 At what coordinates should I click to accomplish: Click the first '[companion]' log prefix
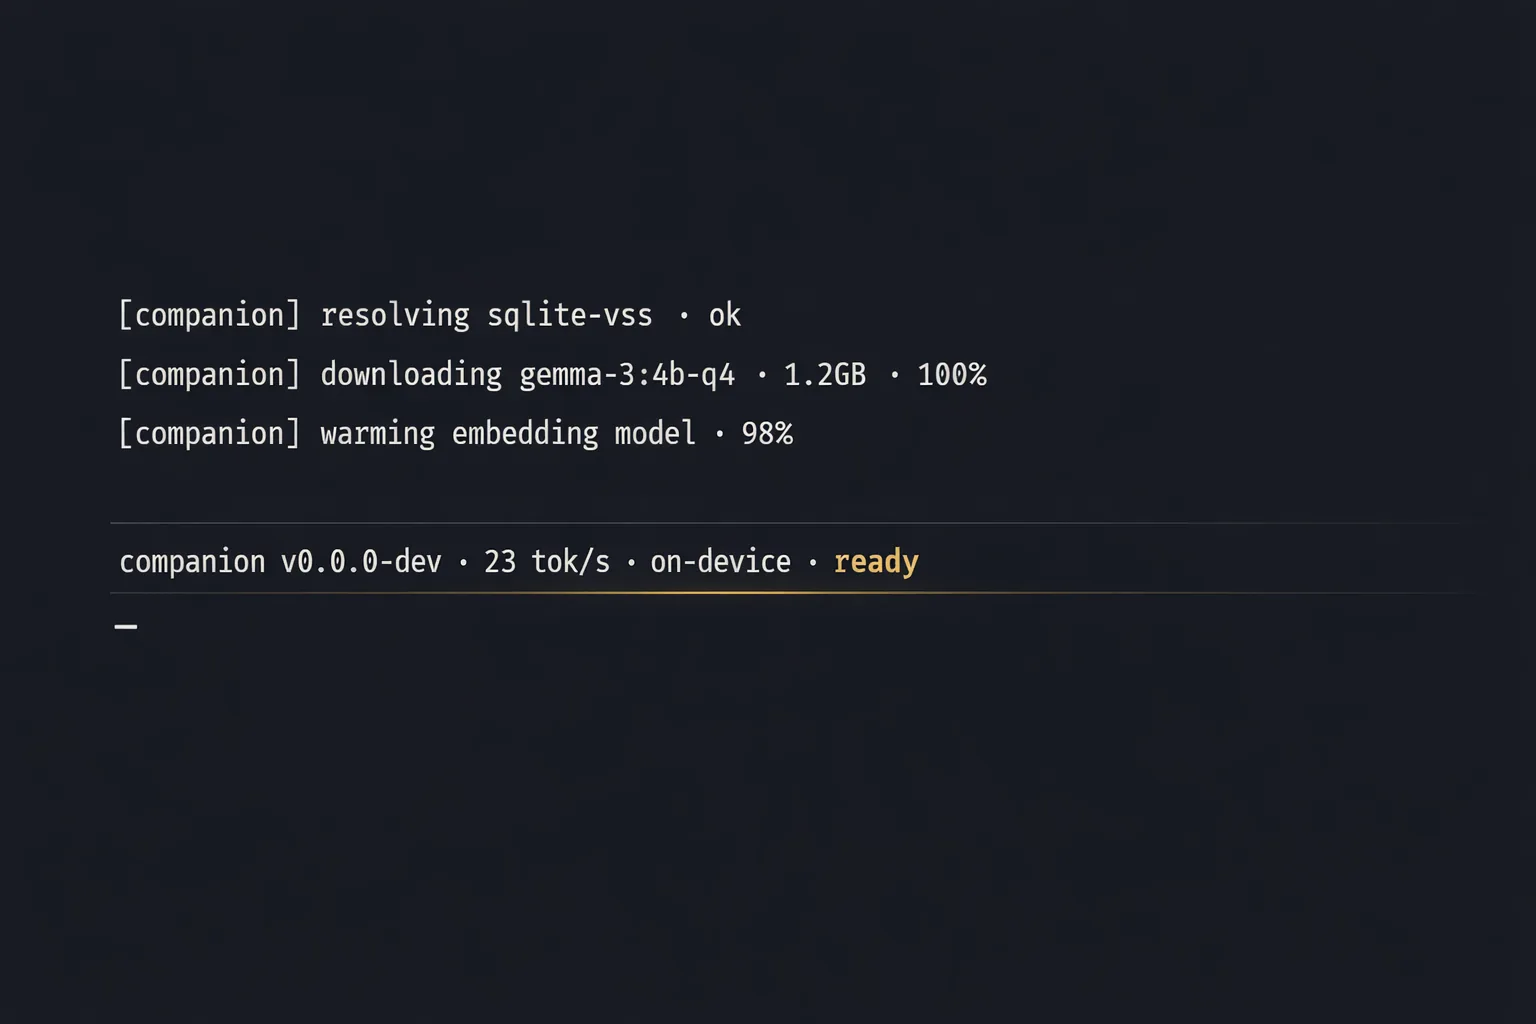click(209, 315)
